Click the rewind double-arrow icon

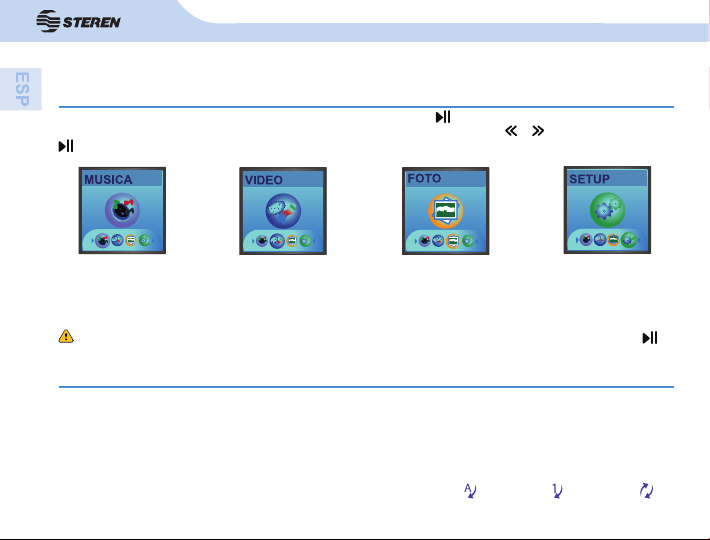[511, 131]
